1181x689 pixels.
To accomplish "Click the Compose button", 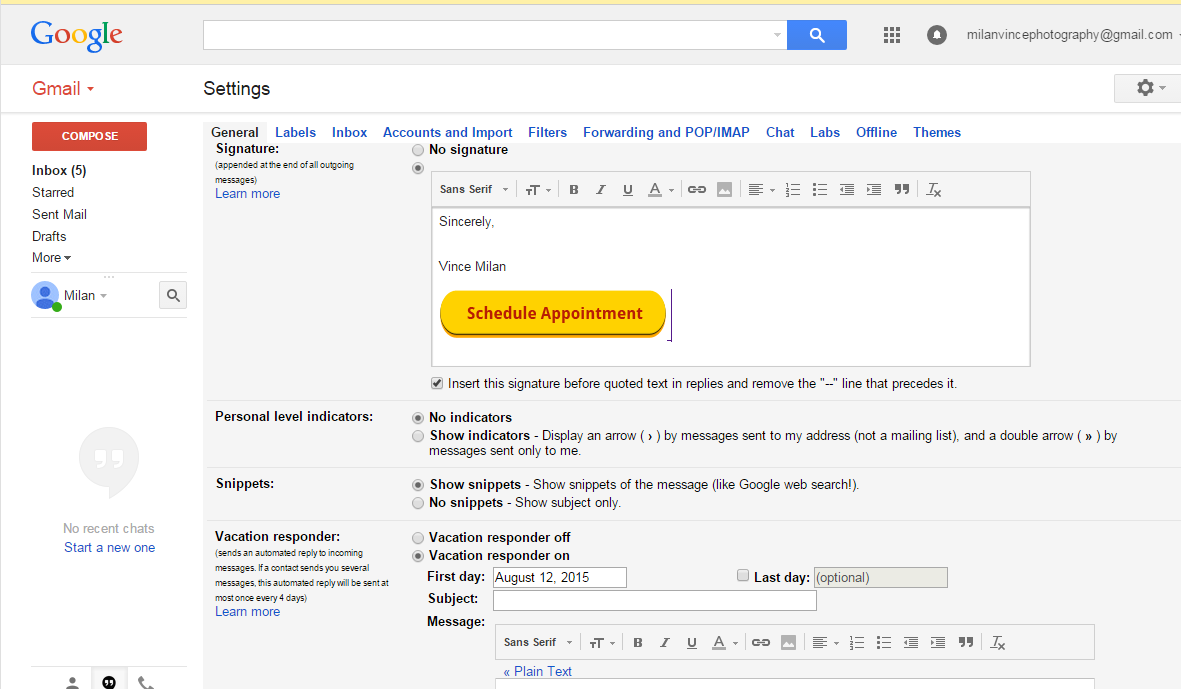I will coord(89,136).
